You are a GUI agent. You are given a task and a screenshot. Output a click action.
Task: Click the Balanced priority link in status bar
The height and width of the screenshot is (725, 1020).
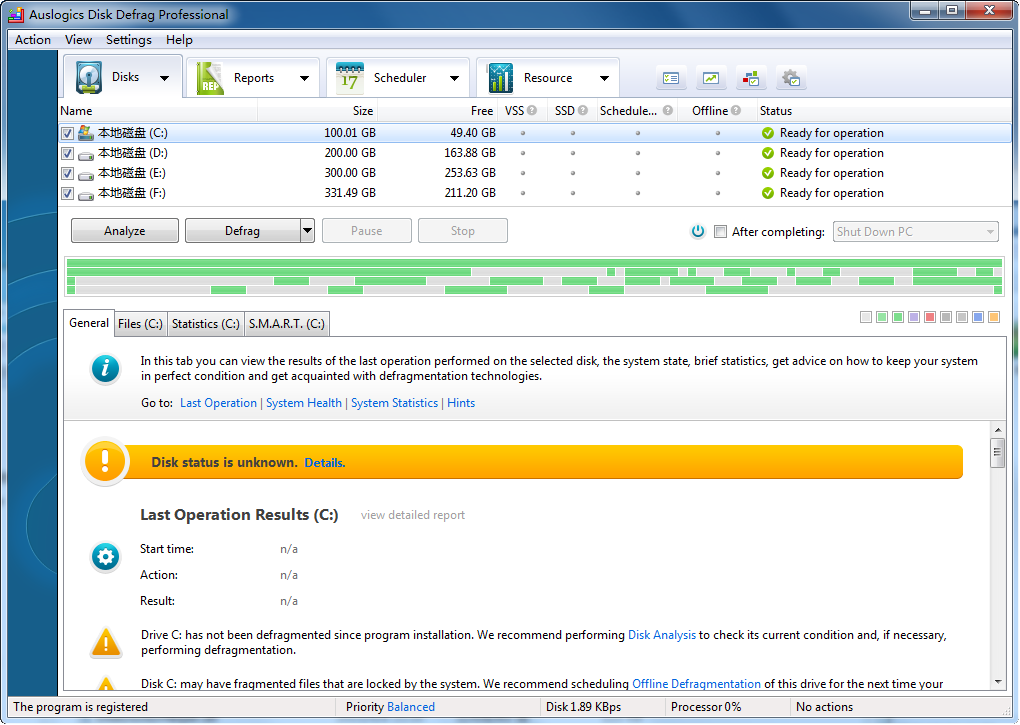tap(410, 707)
